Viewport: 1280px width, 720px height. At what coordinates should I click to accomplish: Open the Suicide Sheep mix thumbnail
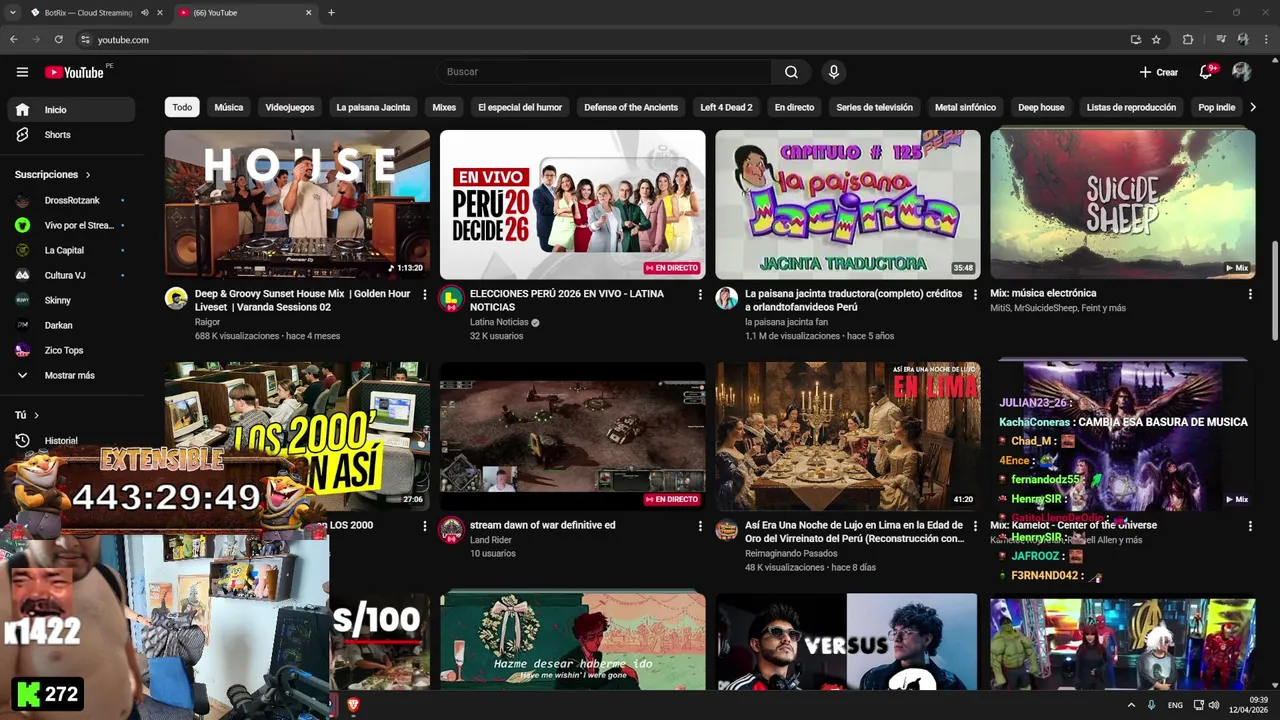[x=1123, y=204]
